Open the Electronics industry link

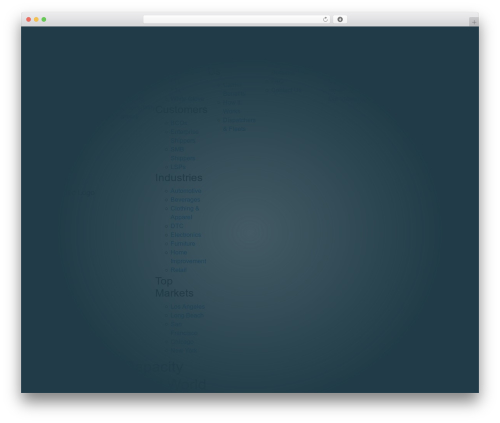tap(186, 235)
